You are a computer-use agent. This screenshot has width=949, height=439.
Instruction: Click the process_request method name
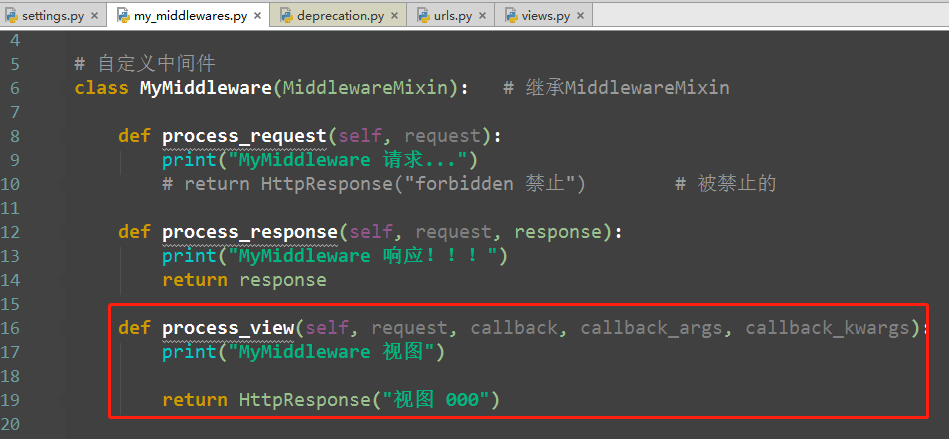pos(245,136)
